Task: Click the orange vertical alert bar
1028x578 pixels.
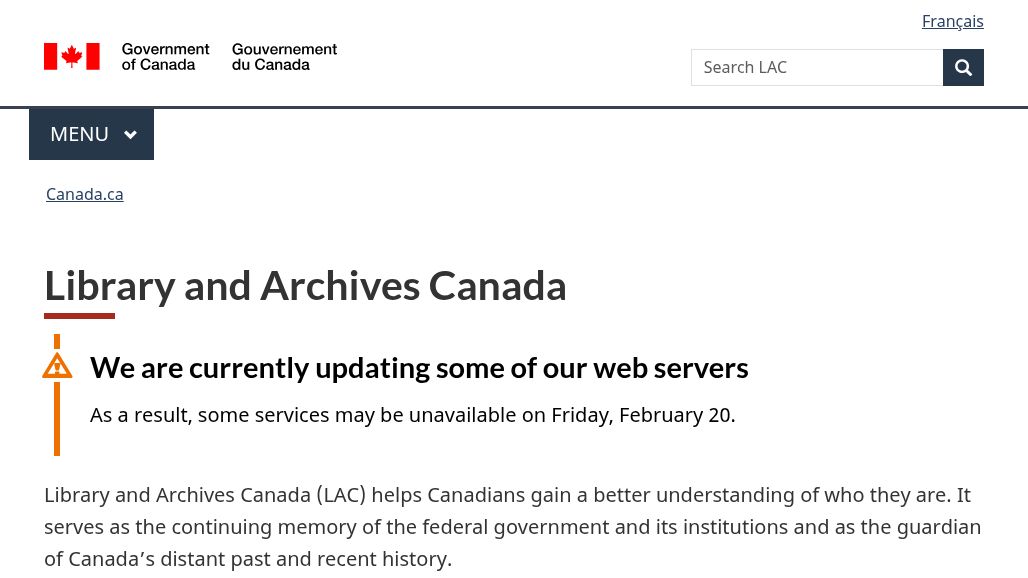Action: tap(57, 420)
